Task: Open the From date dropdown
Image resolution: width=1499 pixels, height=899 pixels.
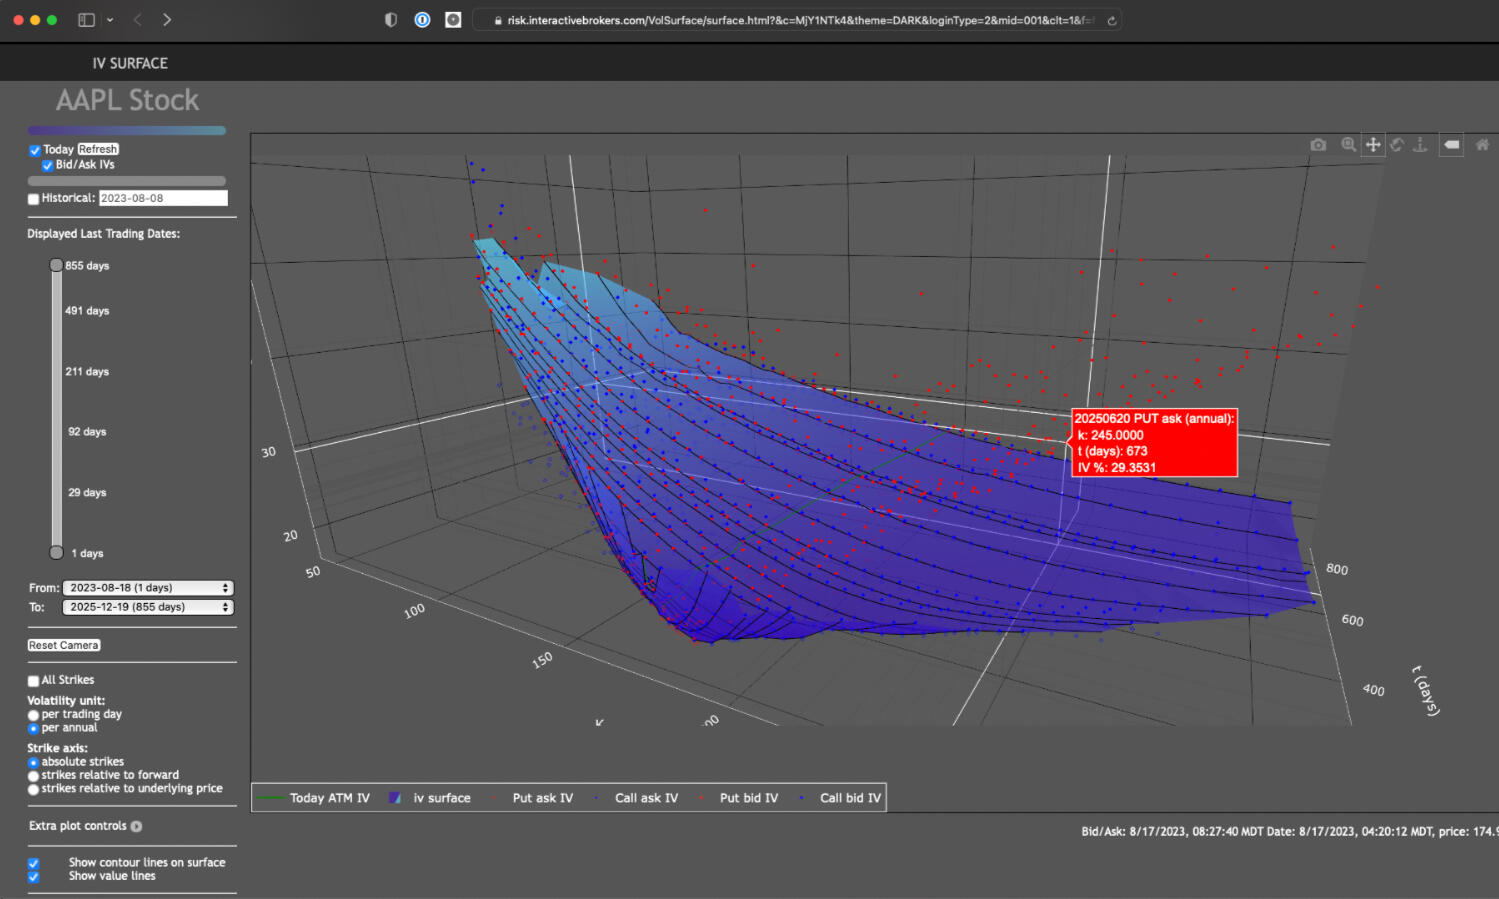Action: click(x=147, y=588)
